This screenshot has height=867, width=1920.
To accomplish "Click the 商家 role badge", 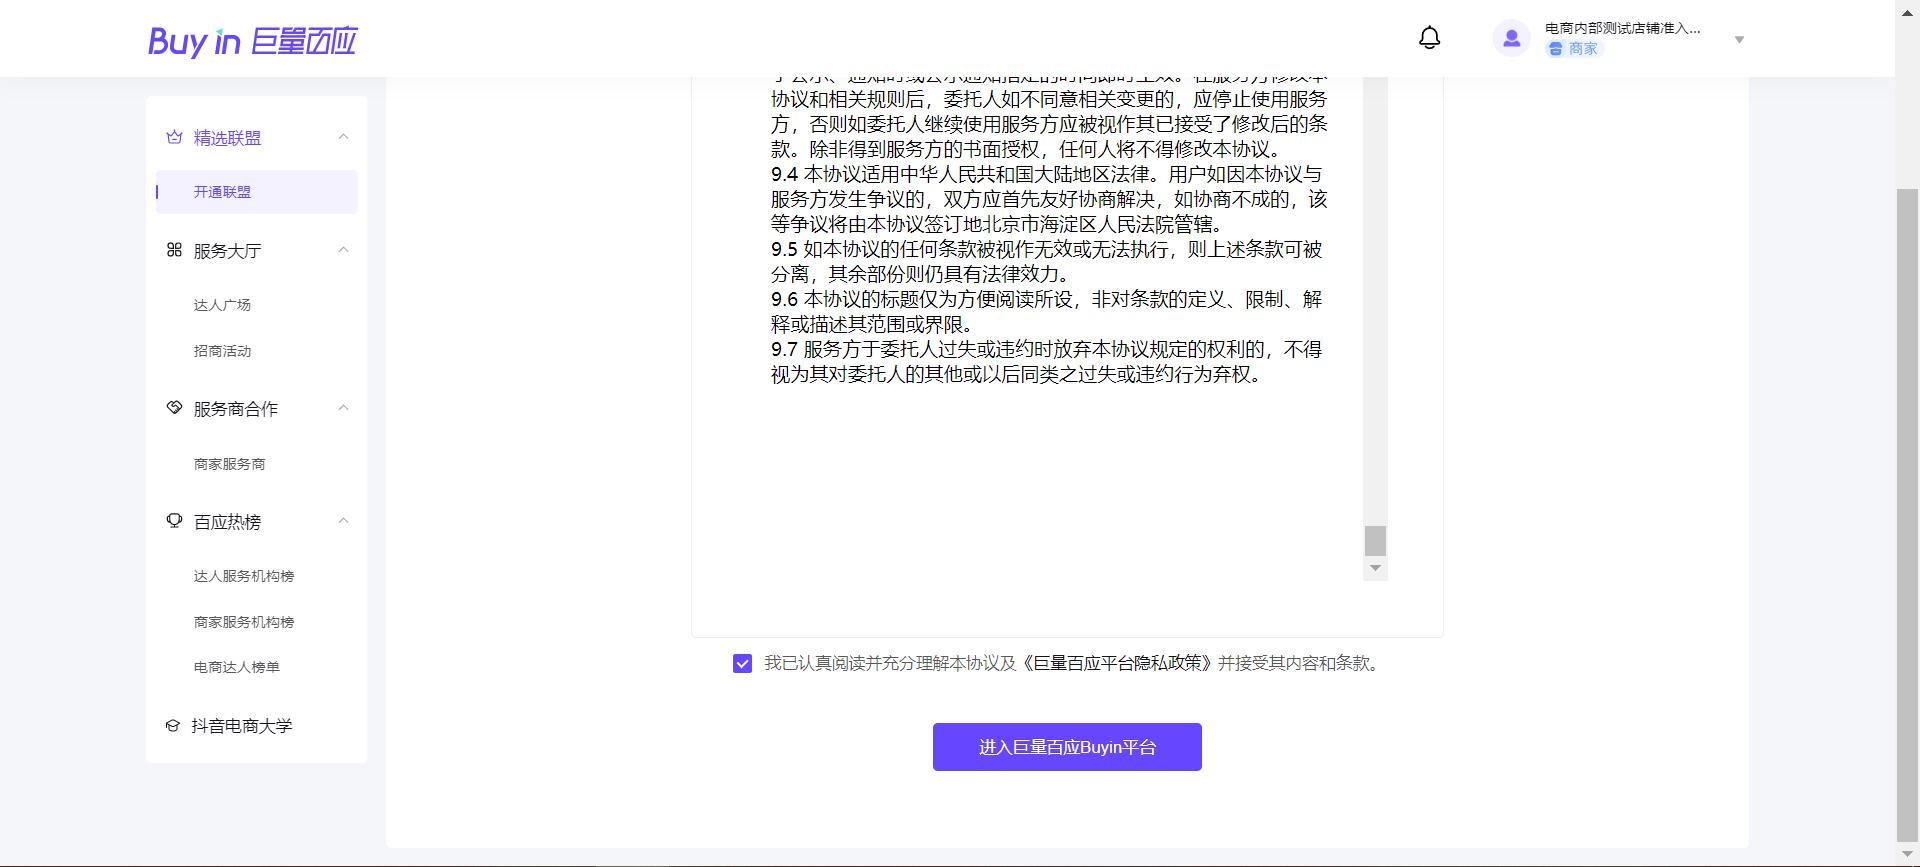I will [x=1573, y=49].
